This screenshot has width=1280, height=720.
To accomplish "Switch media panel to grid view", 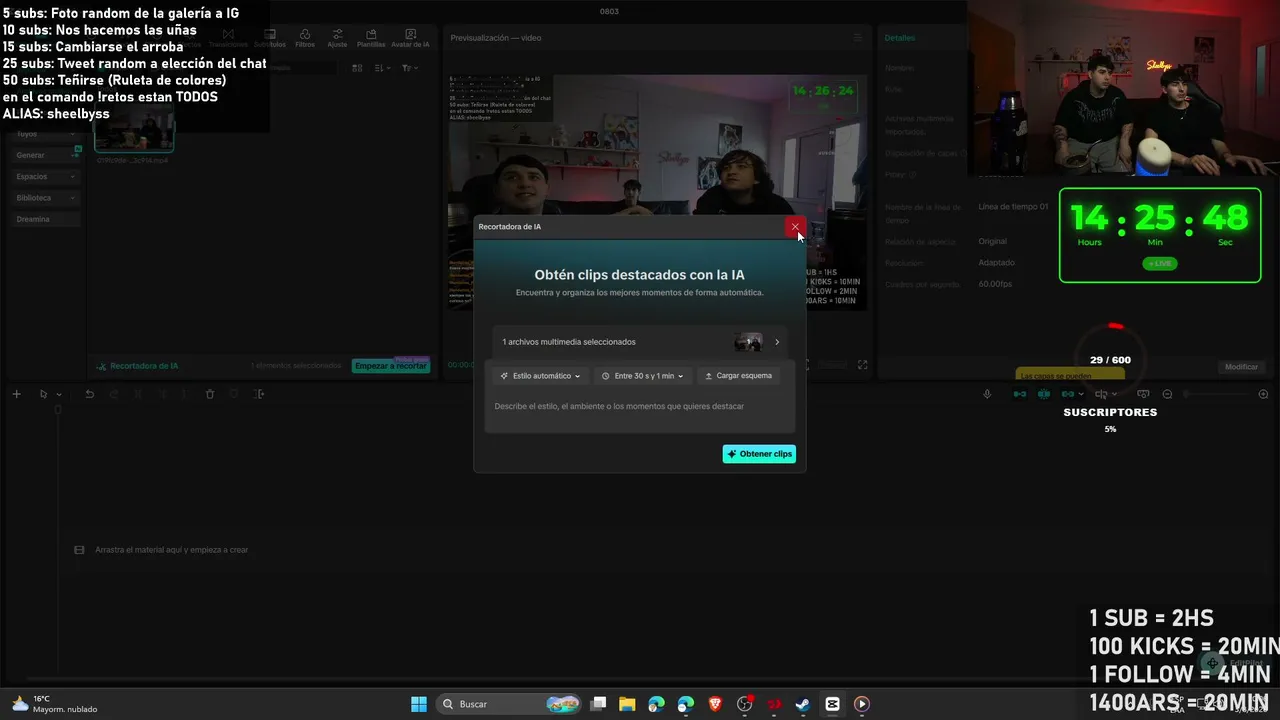I will [357, 68].
